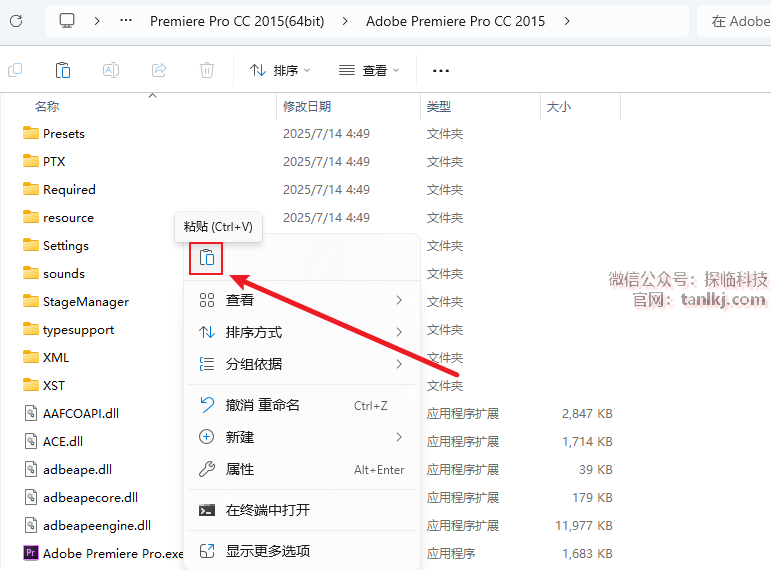Click the This PC monitor icon

[x=67, y=21]
